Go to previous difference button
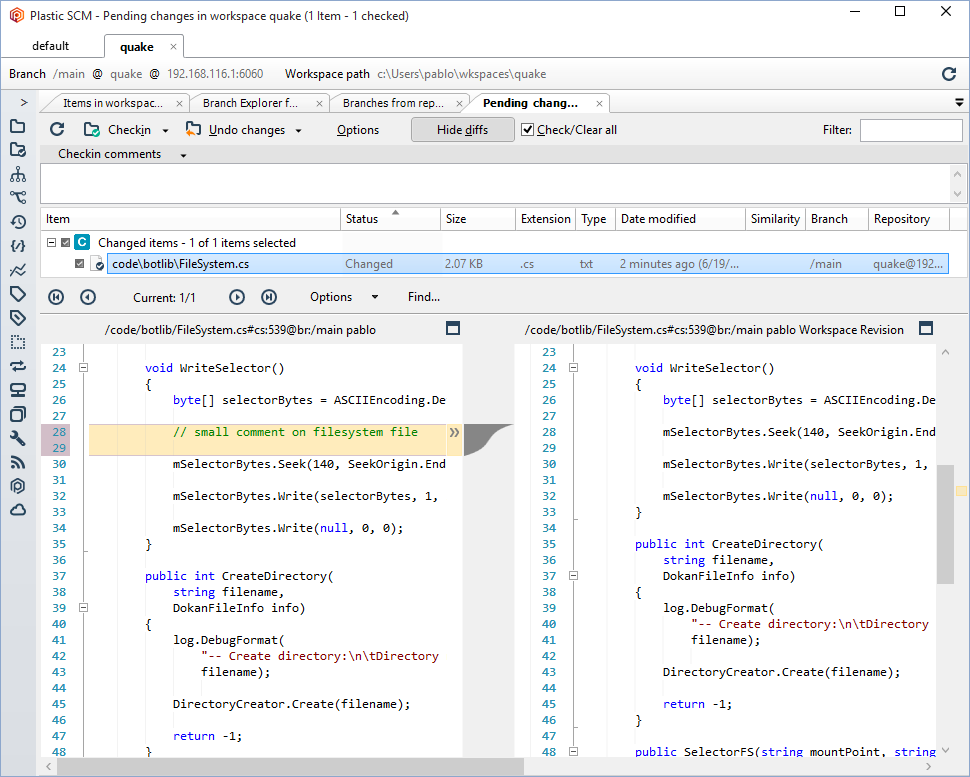The width and height of the screenshot is (970, 777). (x=88, y=298)
